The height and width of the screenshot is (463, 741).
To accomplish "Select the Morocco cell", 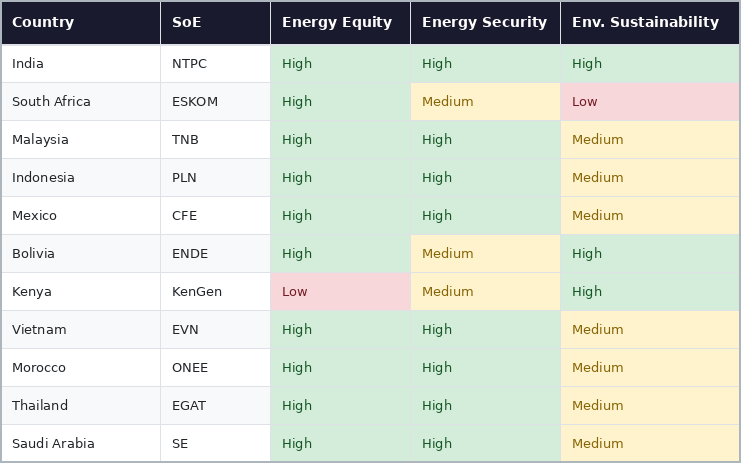I will tap(81, 368).
